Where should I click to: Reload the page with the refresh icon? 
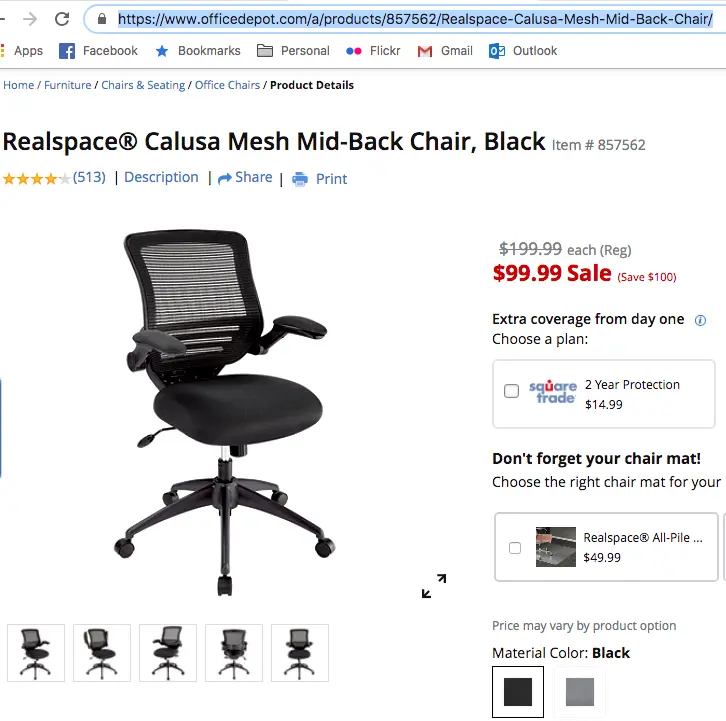[62, 19]
